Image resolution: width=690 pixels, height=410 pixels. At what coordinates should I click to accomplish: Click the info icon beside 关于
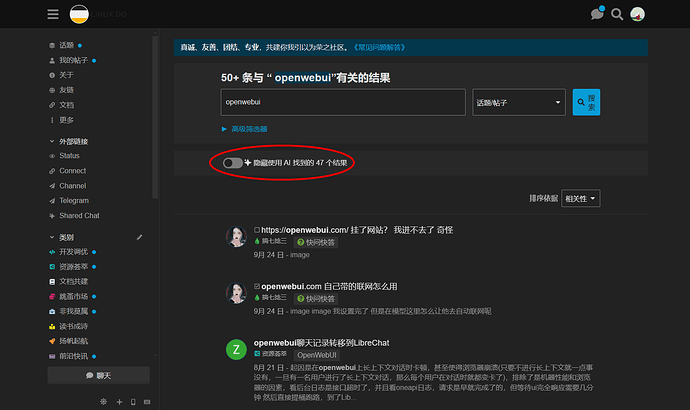(x=52, y=75)
